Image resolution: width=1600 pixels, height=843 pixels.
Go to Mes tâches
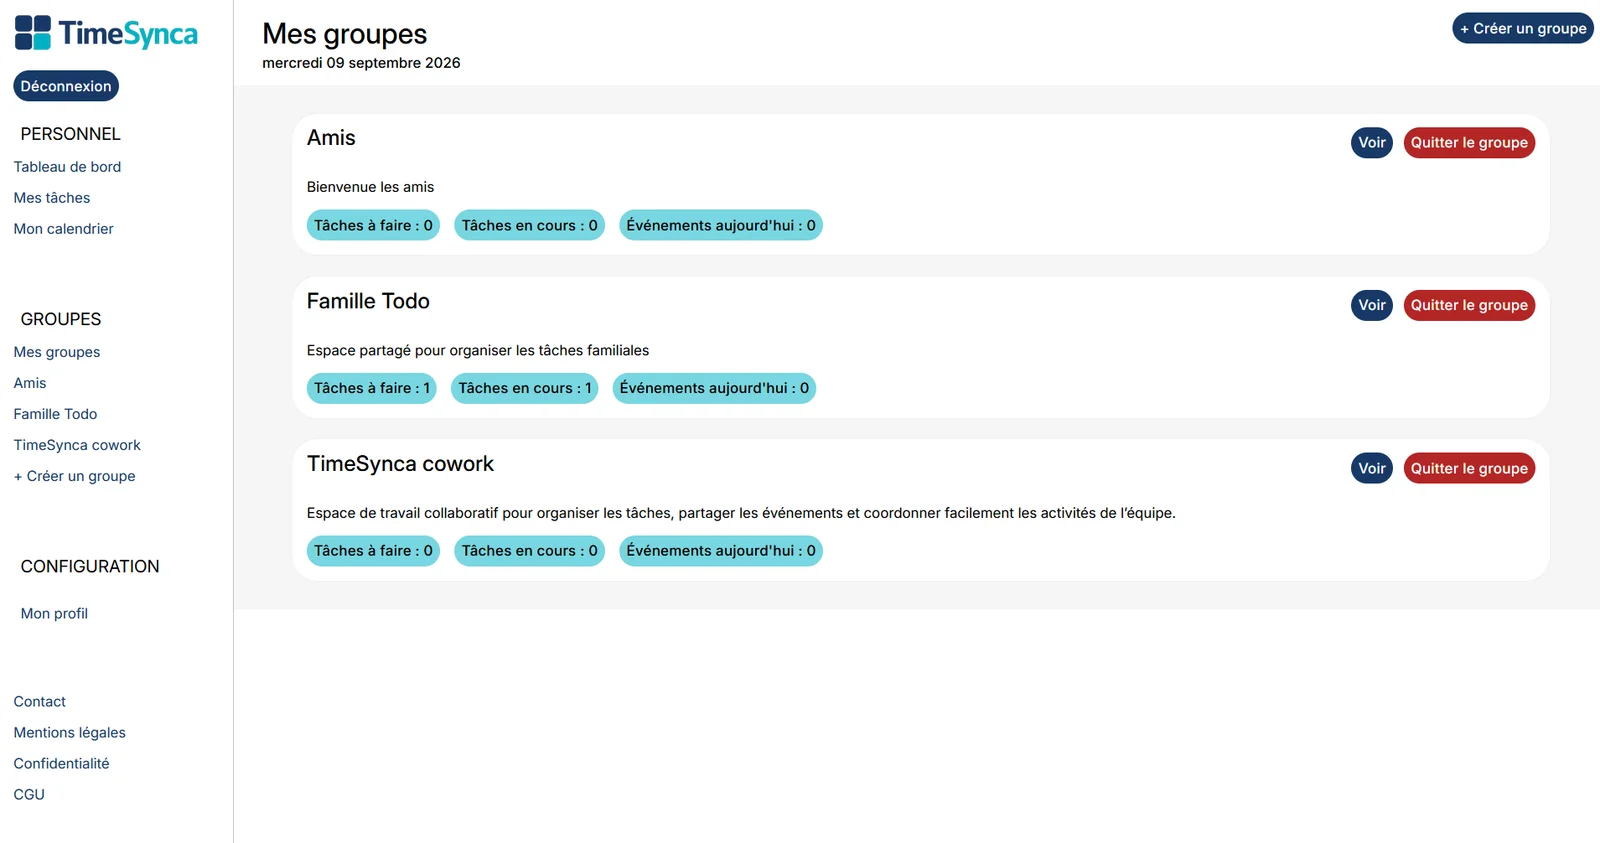coord(52,198)
